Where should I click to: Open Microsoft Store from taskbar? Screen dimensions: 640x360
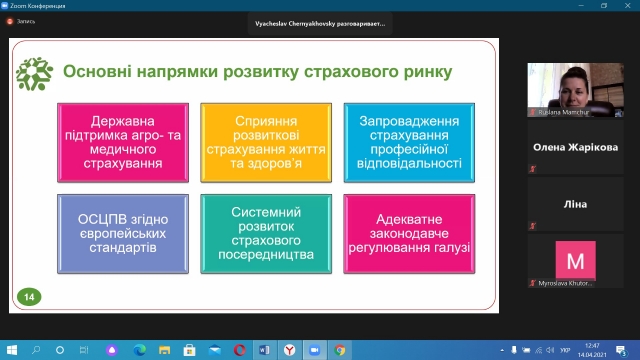[189, 350]
